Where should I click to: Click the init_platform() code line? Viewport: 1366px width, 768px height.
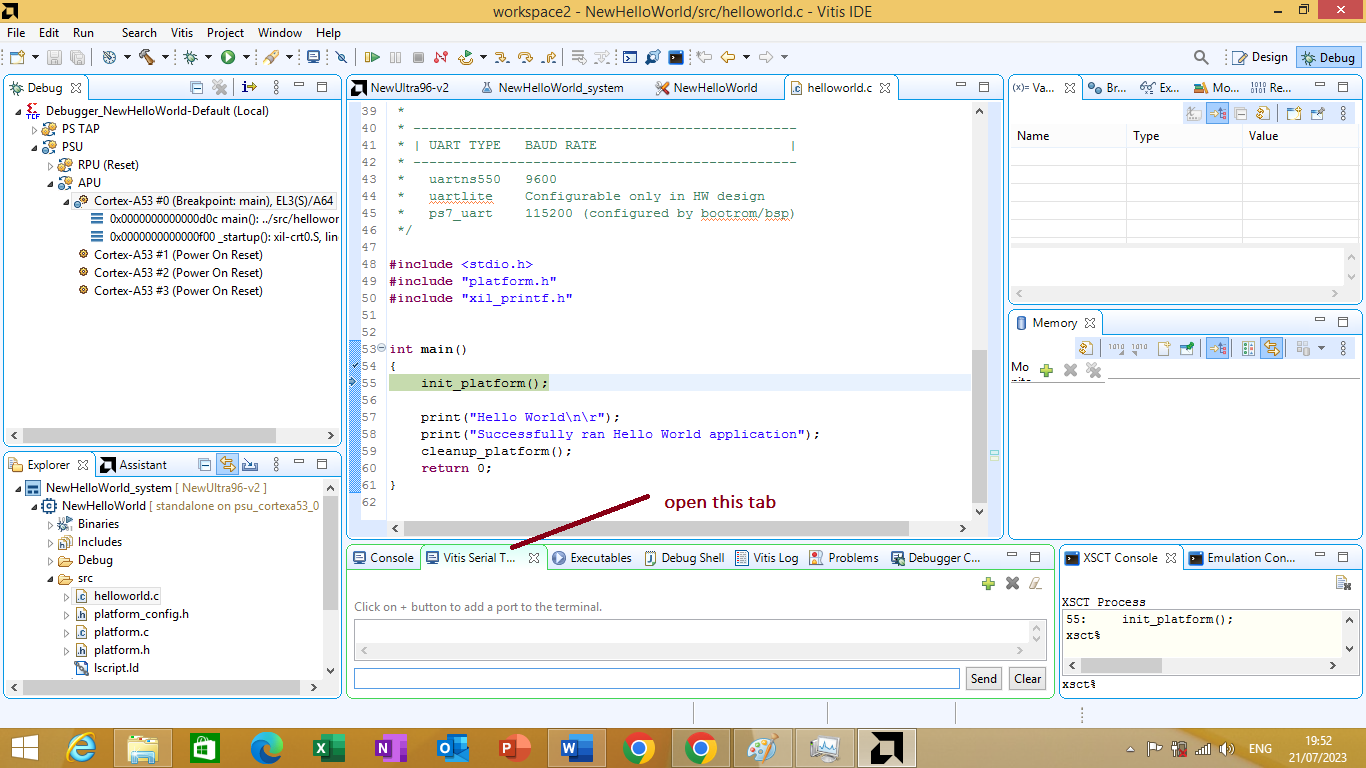pos(485,383)
